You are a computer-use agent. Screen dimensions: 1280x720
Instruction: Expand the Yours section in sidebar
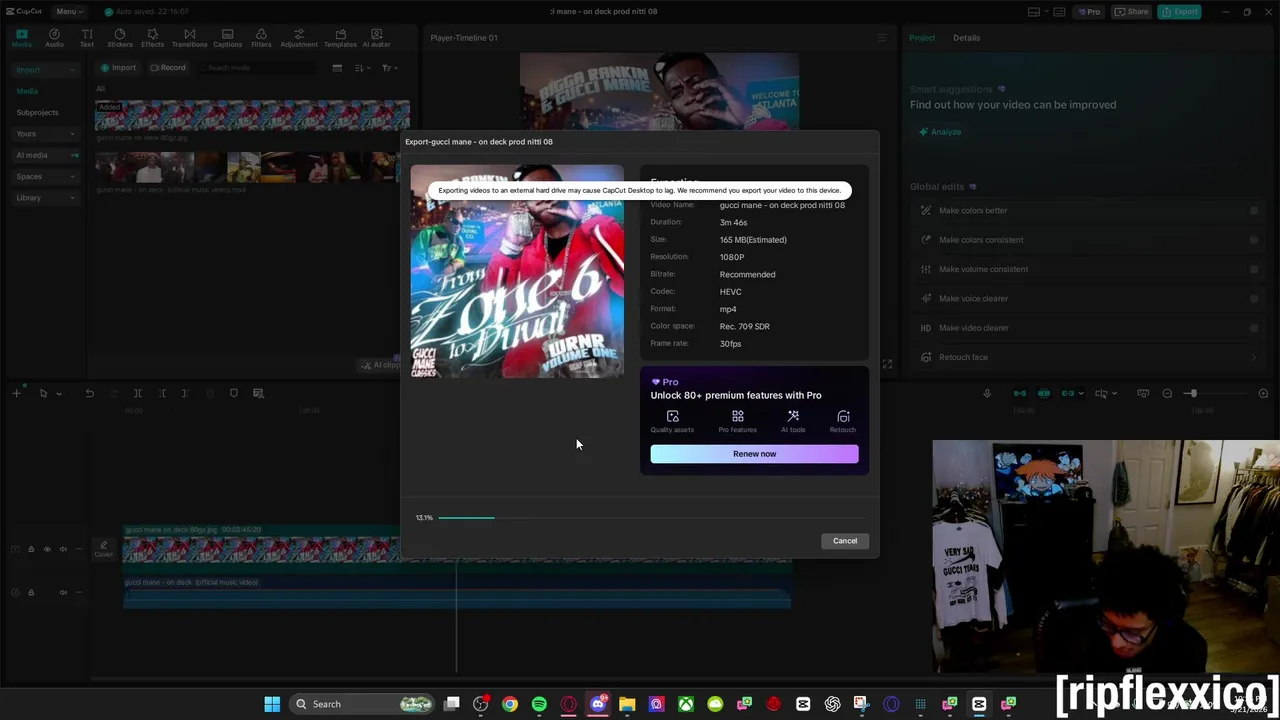tap(72, 134)
